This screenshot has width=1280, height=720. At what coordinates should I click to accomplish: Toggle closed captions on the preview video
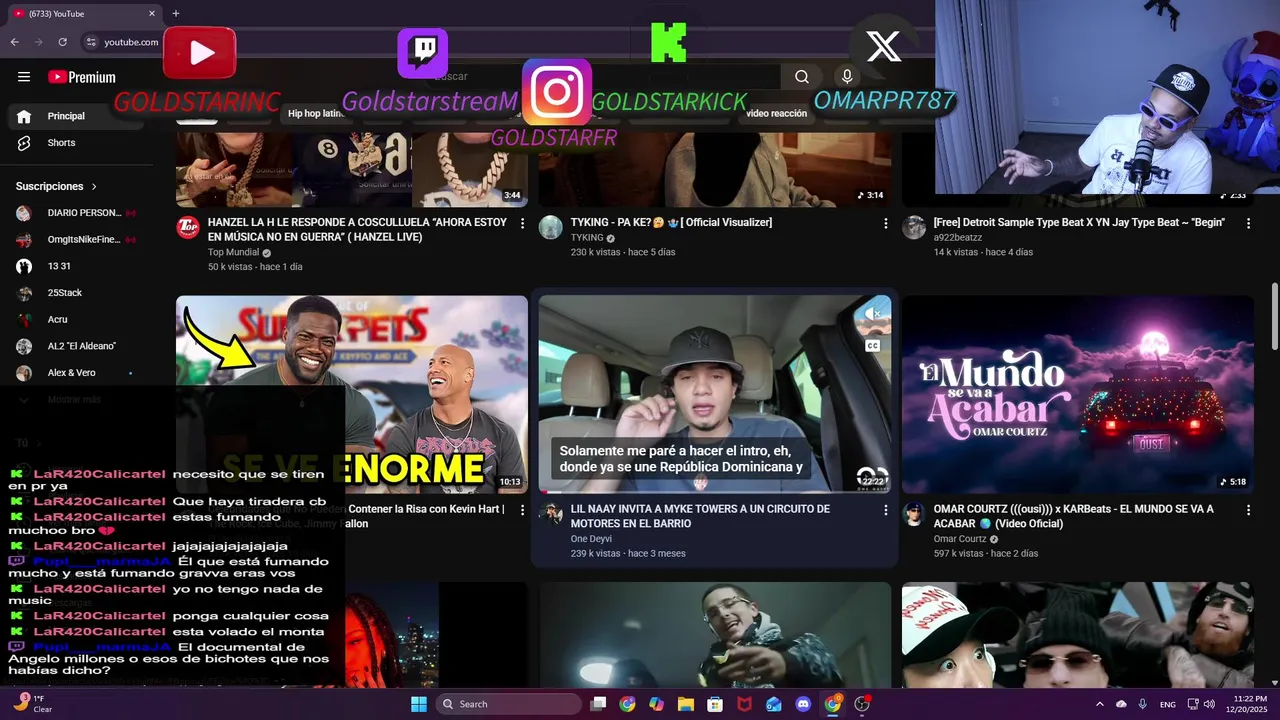tap(872, 345)
